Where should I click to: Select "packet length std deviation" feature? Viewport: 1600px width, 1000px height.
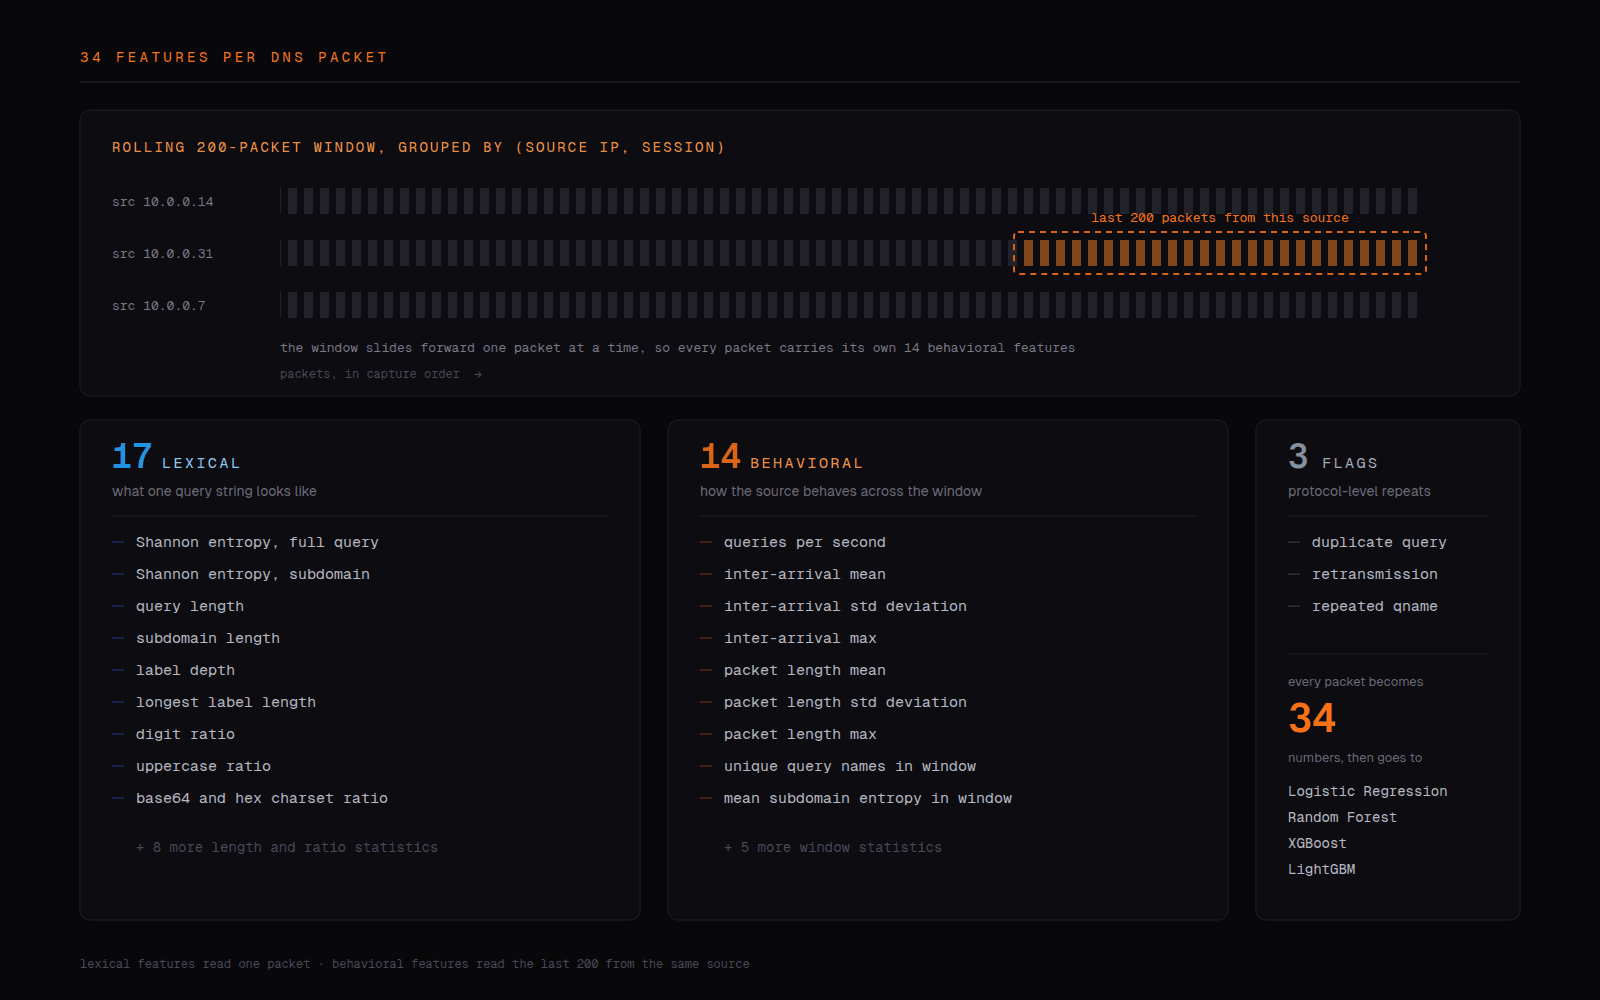coord(845,702)
